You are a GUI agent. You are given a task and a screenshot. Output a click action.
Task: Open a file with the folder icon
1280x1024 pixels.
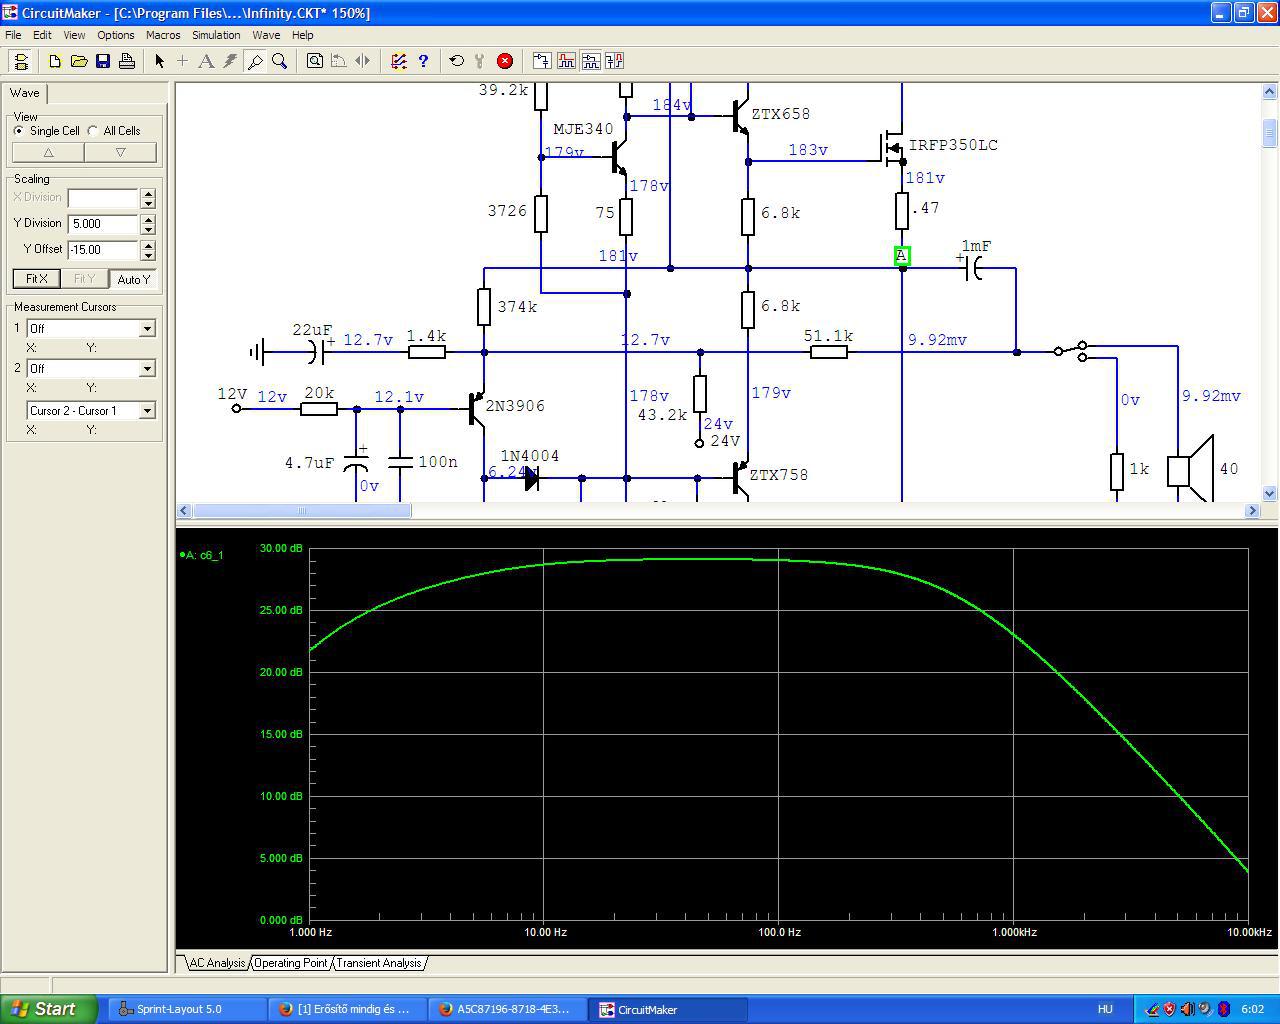pyautogui.click(x=79, y=61)
